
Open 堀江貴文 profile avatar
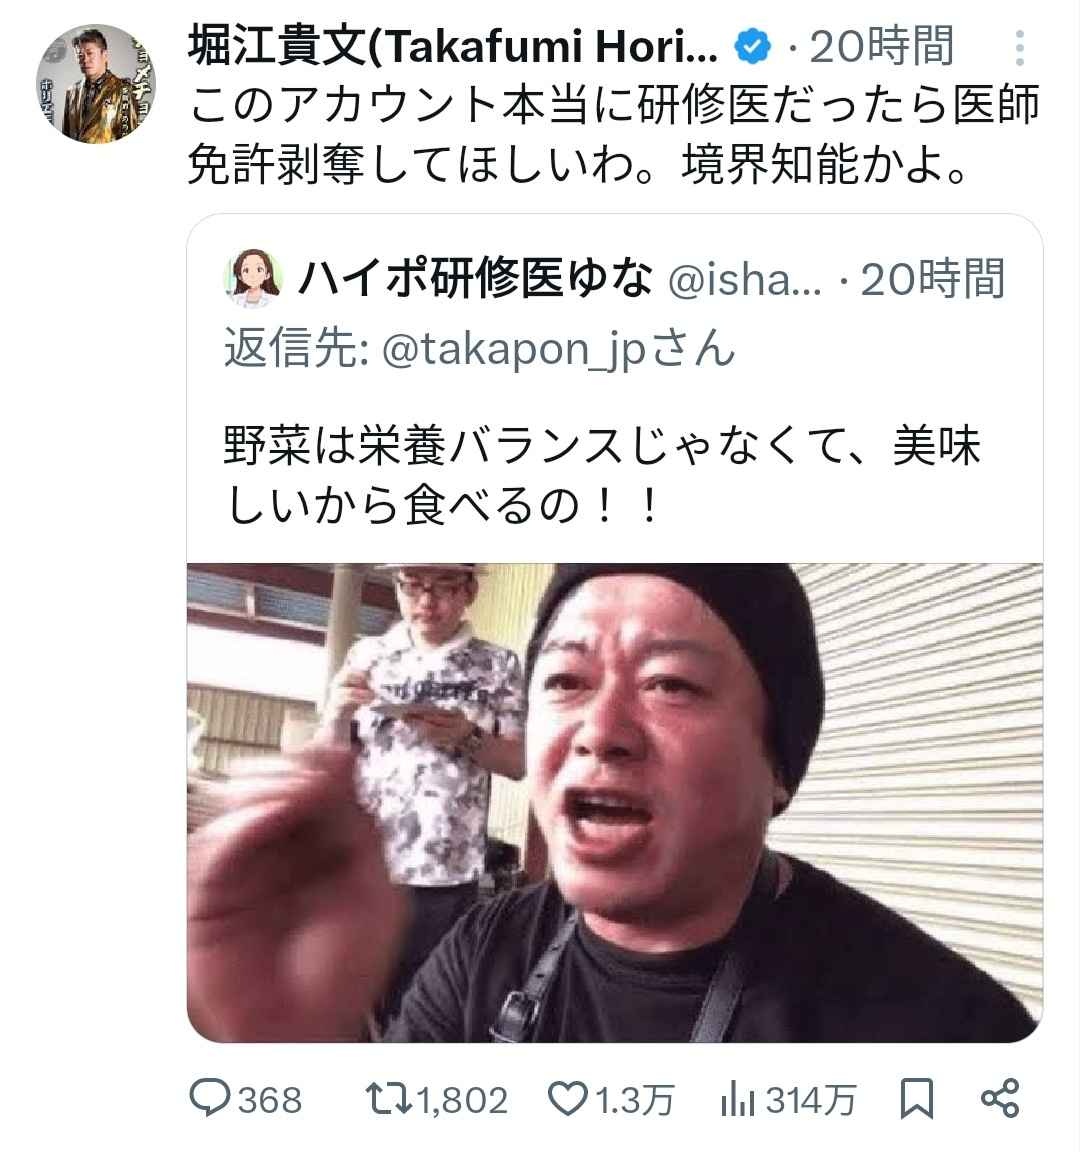pyautogui.click(x=96, y=83)
